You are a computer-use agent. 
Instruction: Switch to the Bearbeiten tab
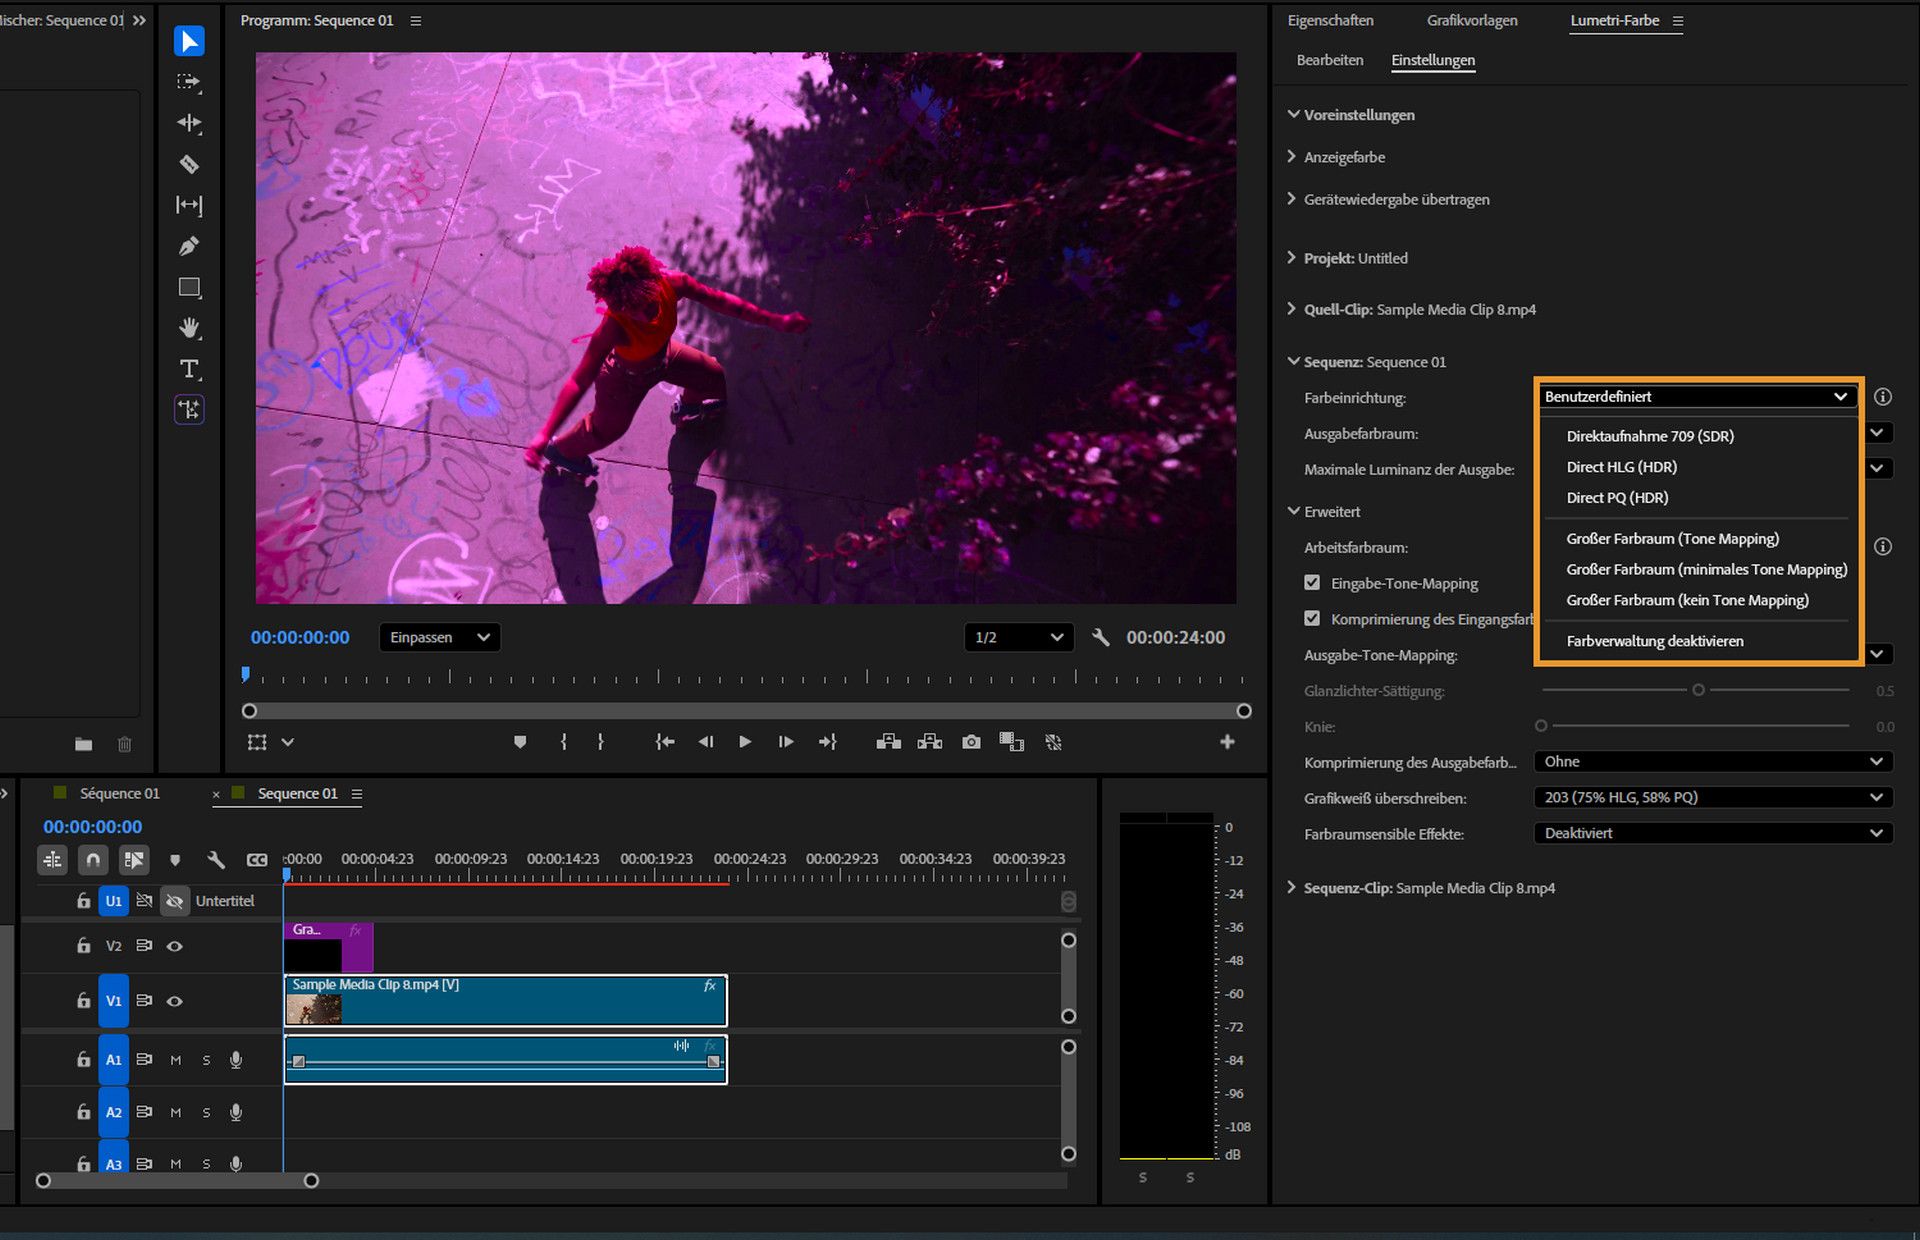click(x=1329, y=60)
